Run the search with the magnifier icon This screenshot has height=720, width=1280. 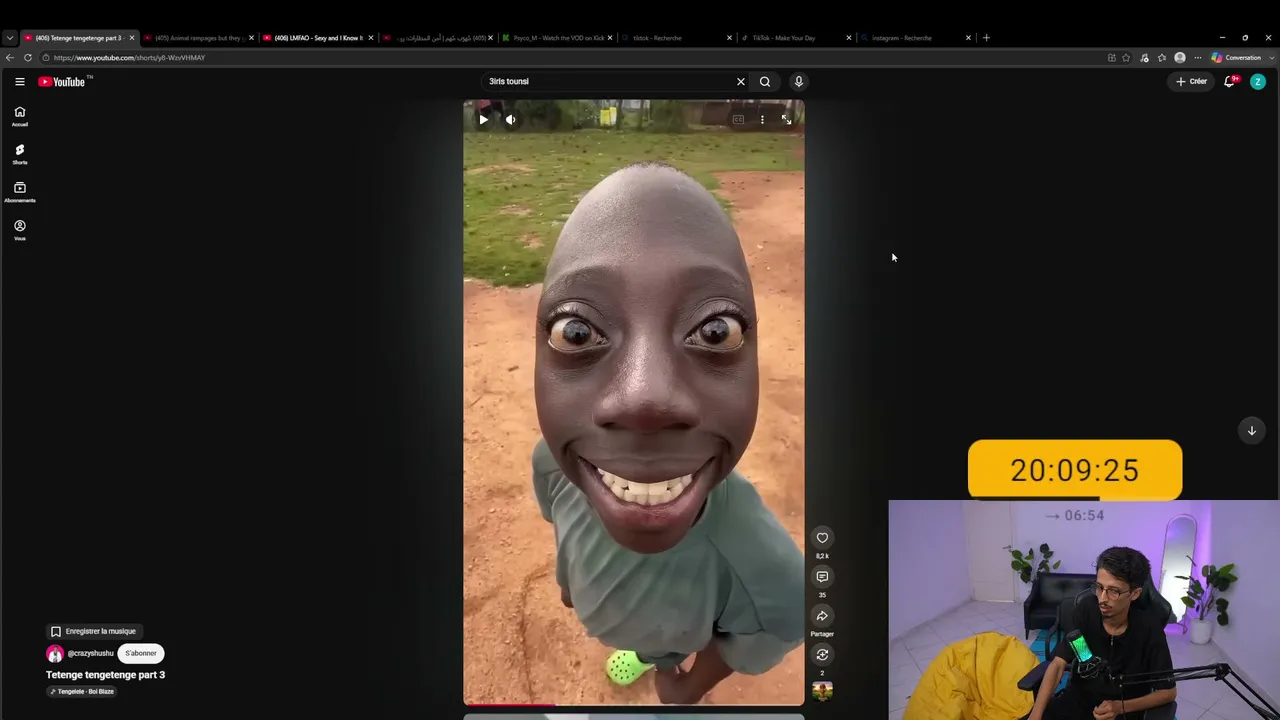point(765,82)
